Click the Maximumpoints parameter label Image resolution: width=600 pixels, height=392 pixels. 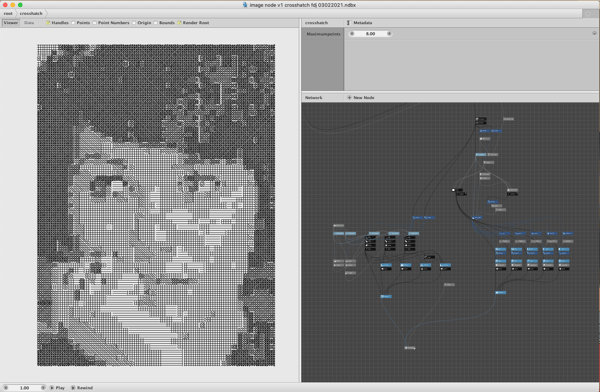pyautogui.click(x=323, y=34)
